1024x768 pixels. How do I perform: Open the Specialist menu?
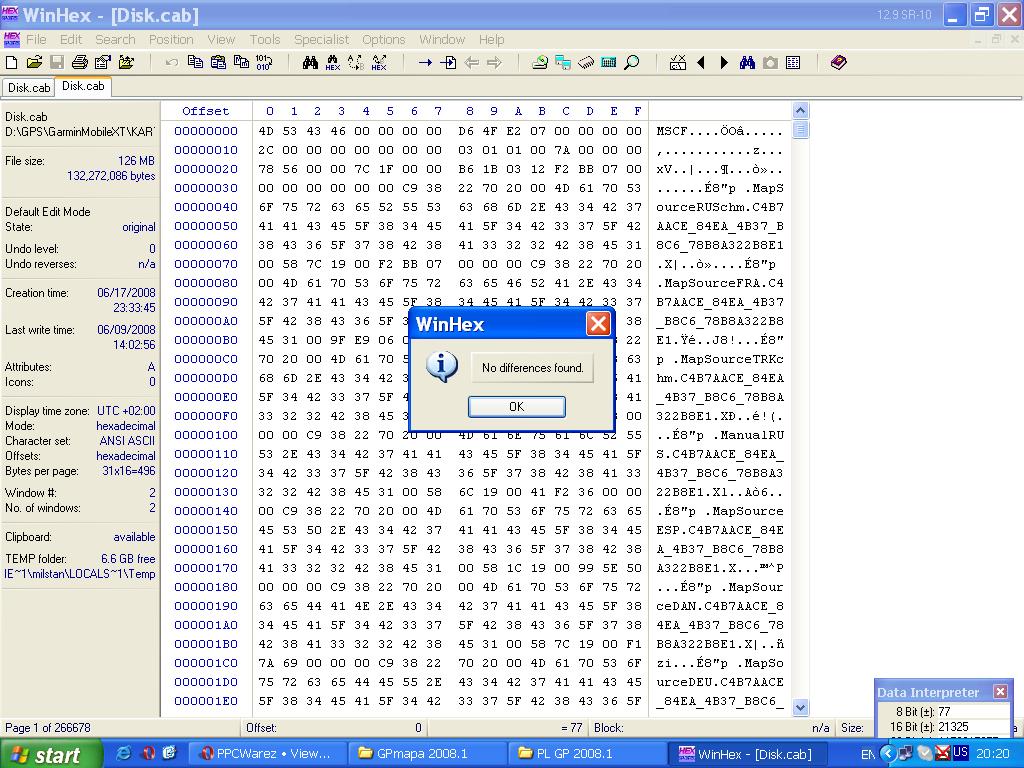tap(321, 40)
